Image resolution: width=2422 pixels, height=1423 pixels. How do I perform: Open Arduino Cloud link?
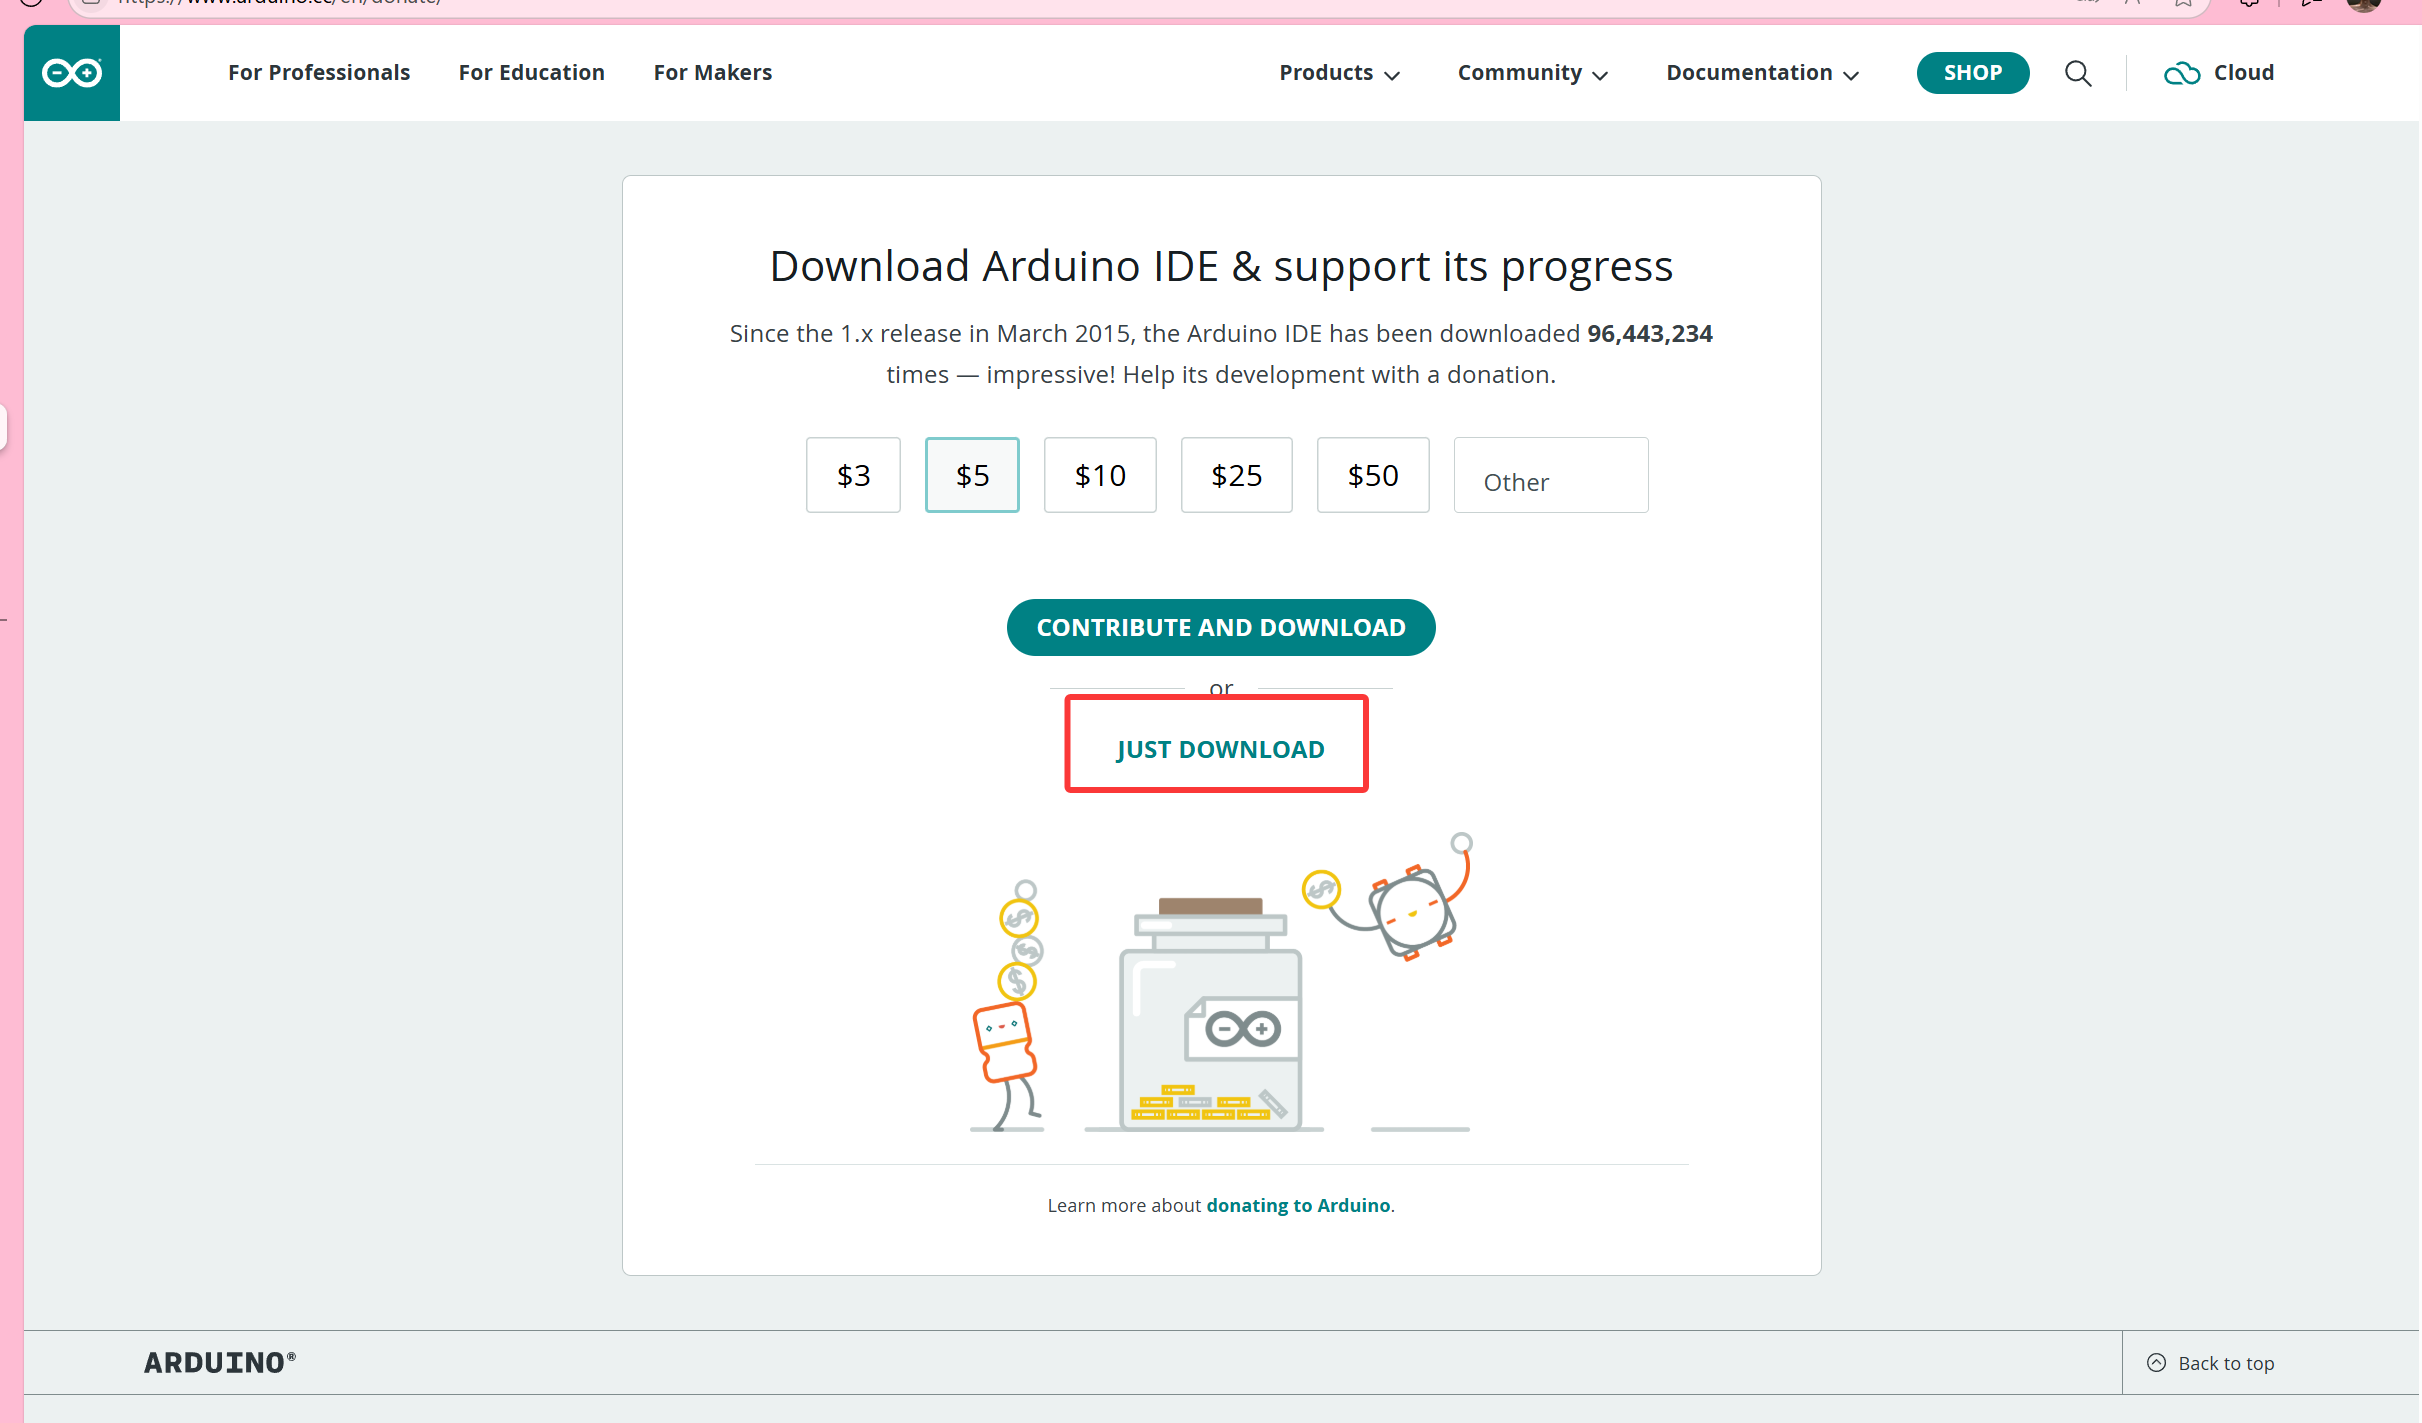click(2220, 73)
